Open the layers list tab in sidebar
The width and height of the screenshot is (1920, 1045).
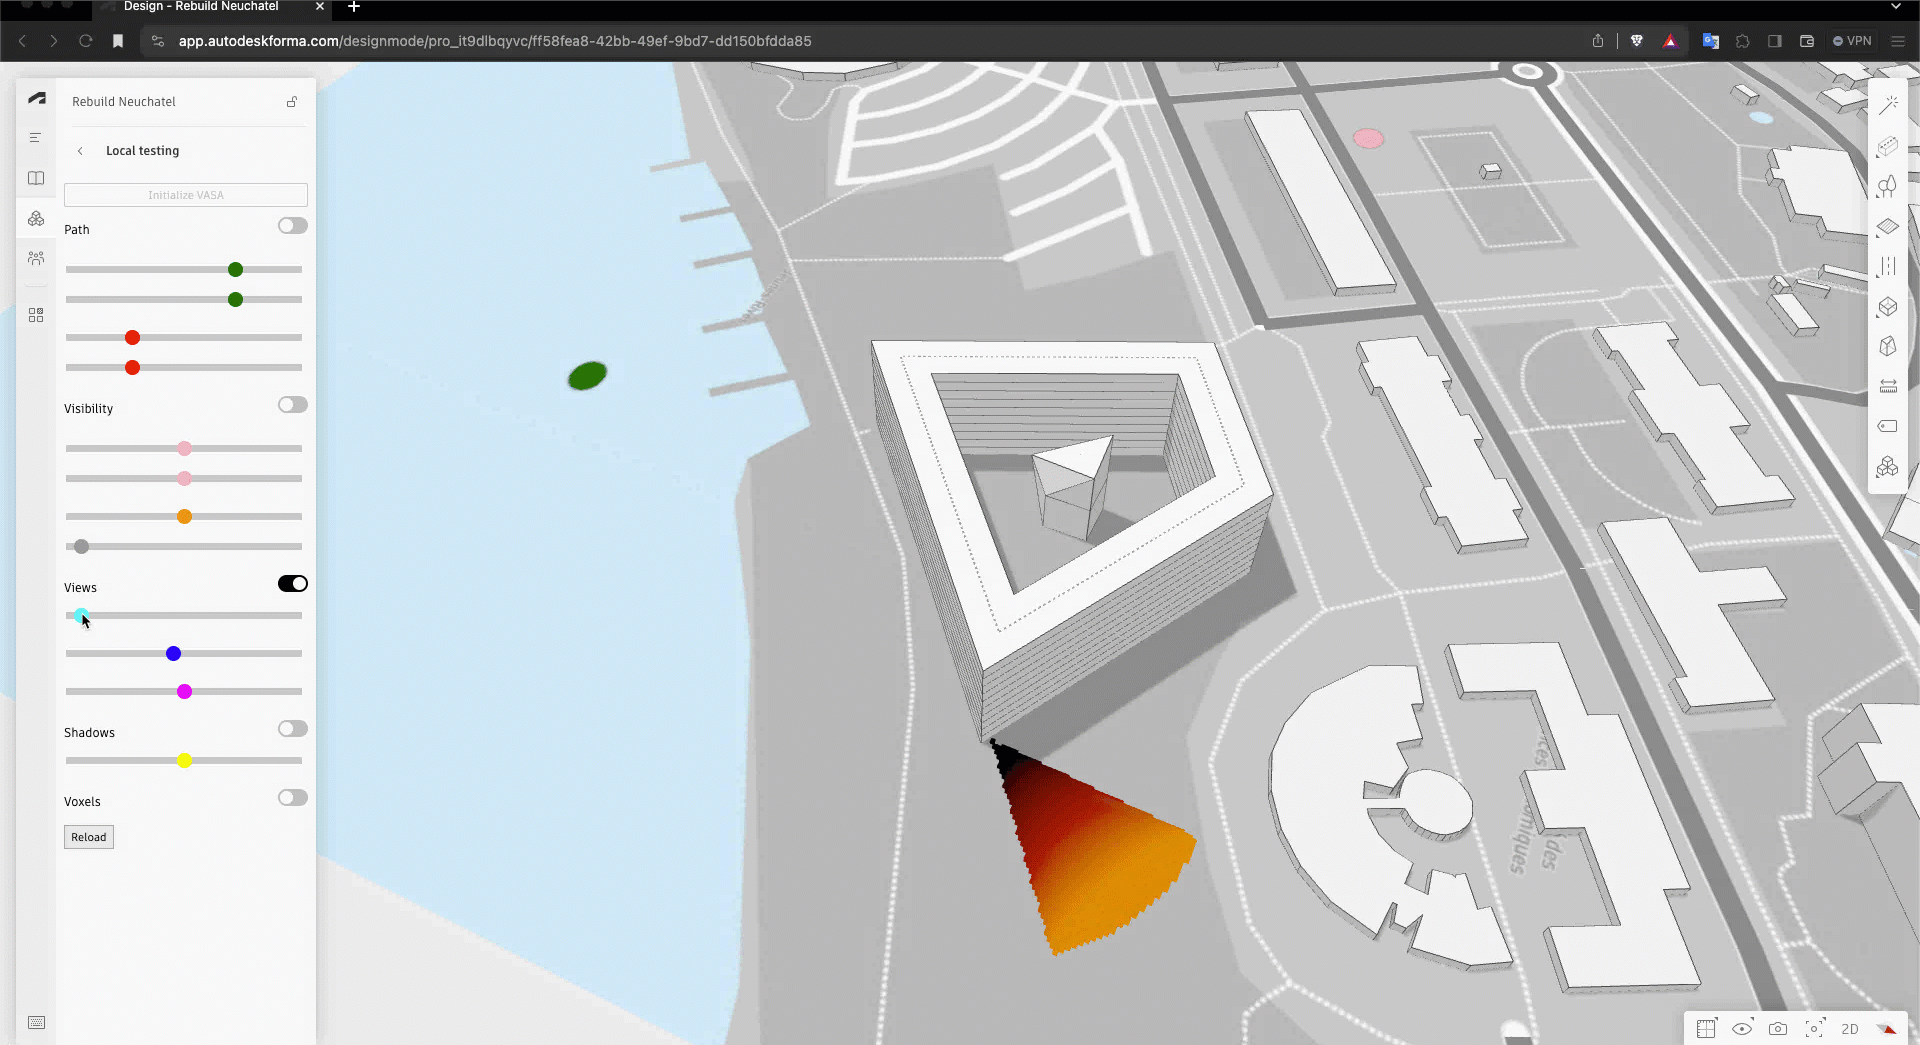coord(36,138)
